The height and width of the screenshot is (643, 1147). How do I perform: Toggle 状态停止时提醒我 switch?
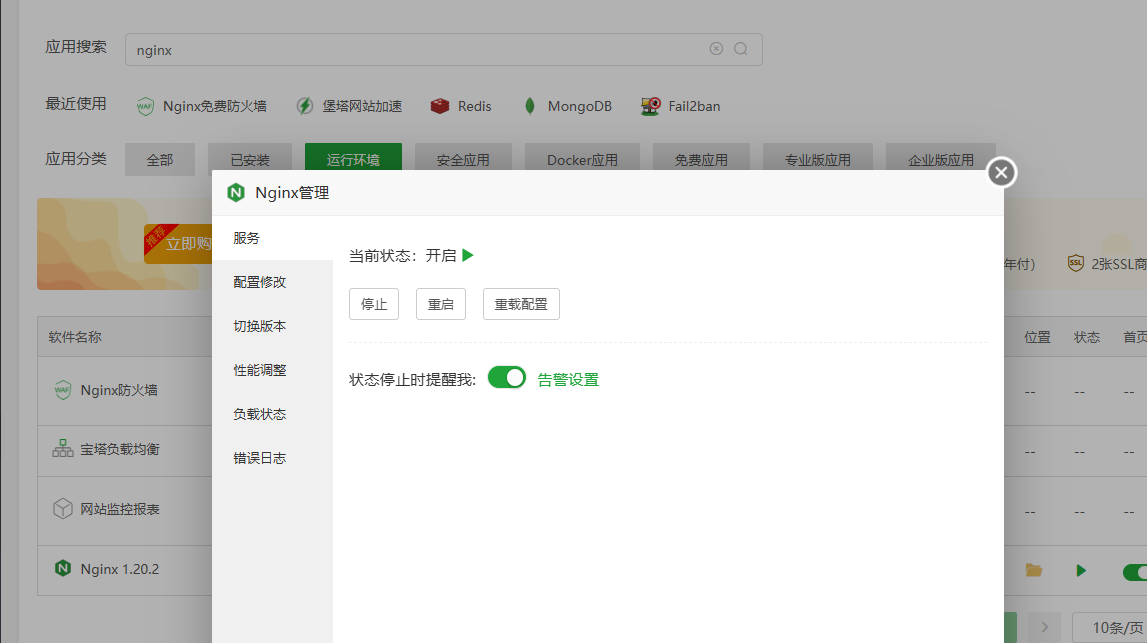click(507, 377)
